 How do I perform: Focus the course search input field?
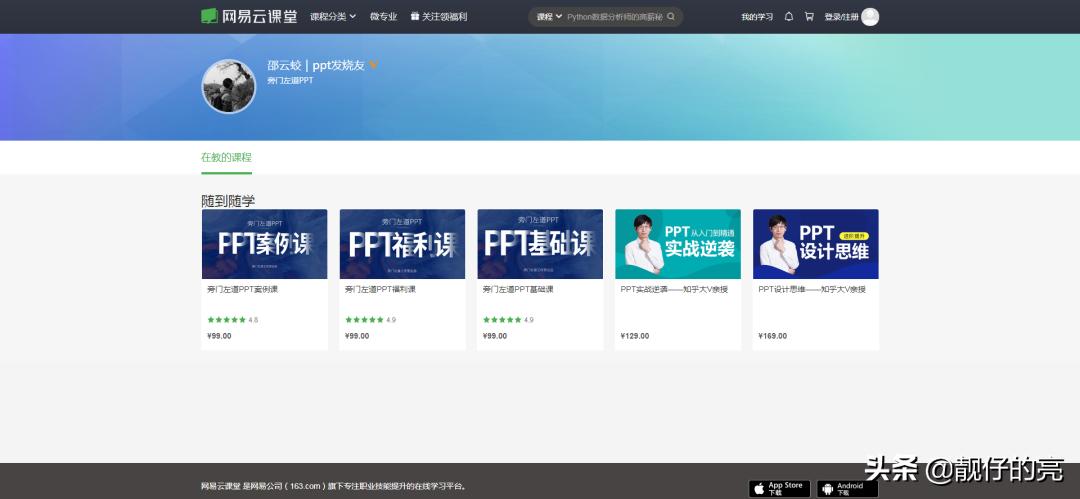pos(615,17)
